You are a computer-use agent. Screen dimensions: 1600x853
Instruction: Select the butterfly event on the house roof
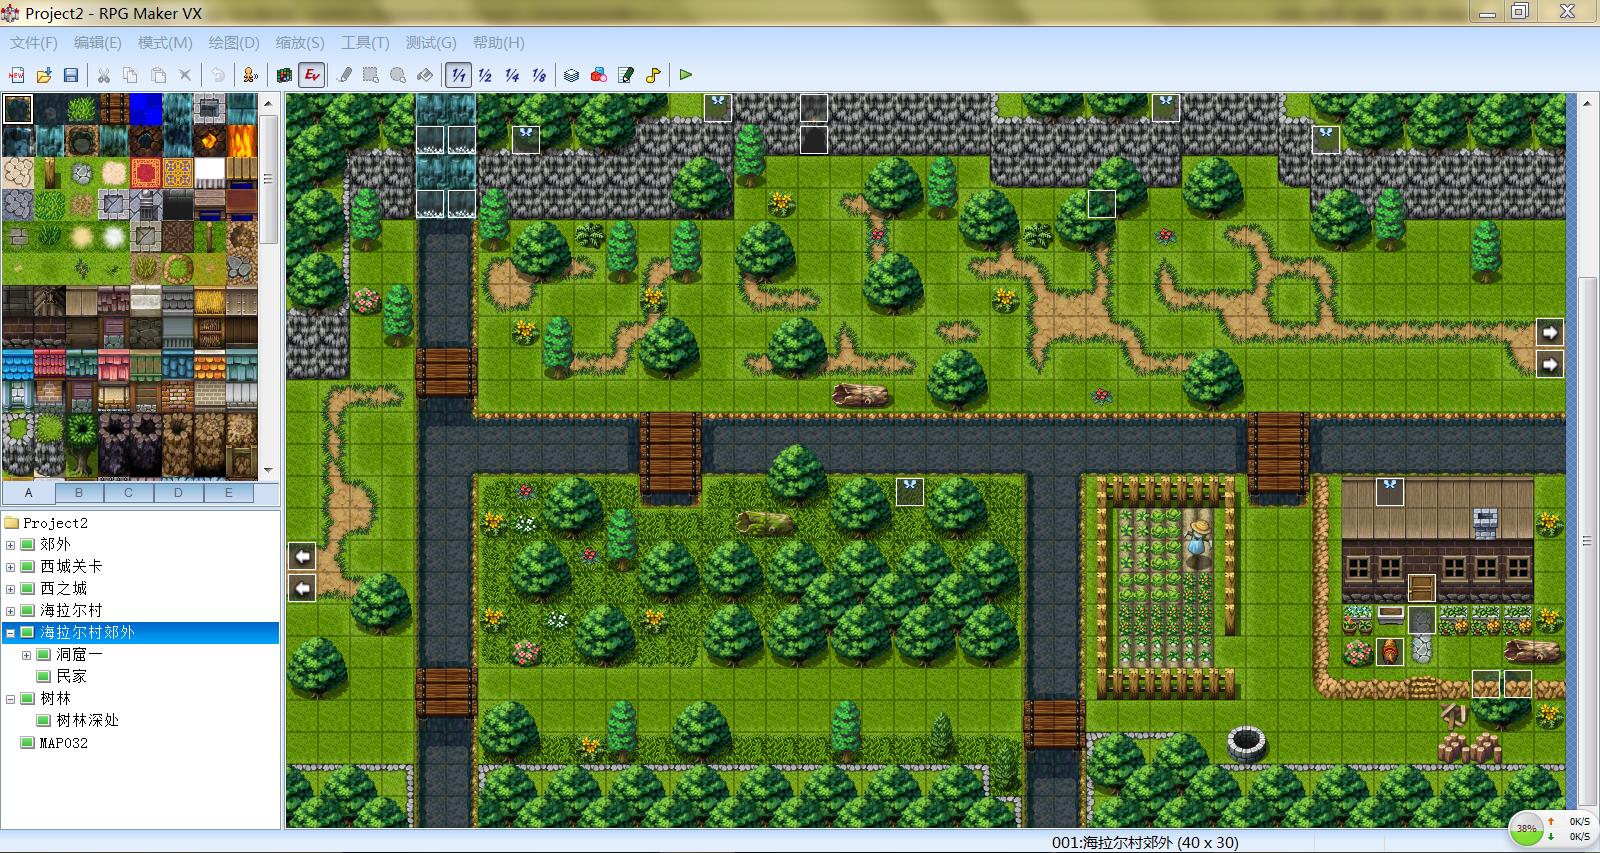tap(1390, 492)
